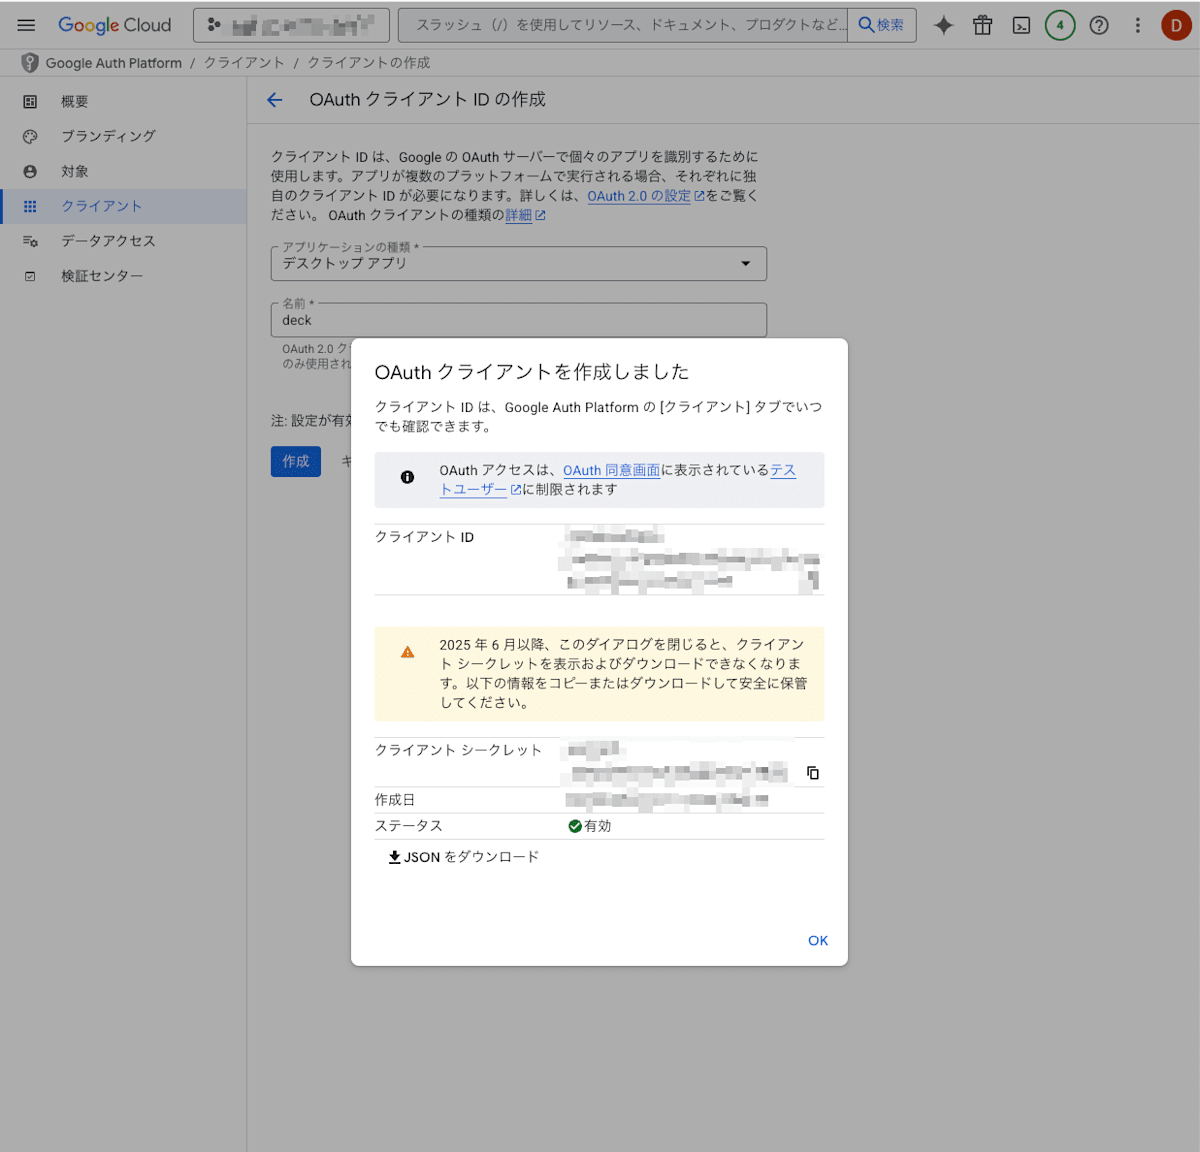
Task: Click the OAuth クライアント ID の作成 heading
Action: click(x=428, y=99)
